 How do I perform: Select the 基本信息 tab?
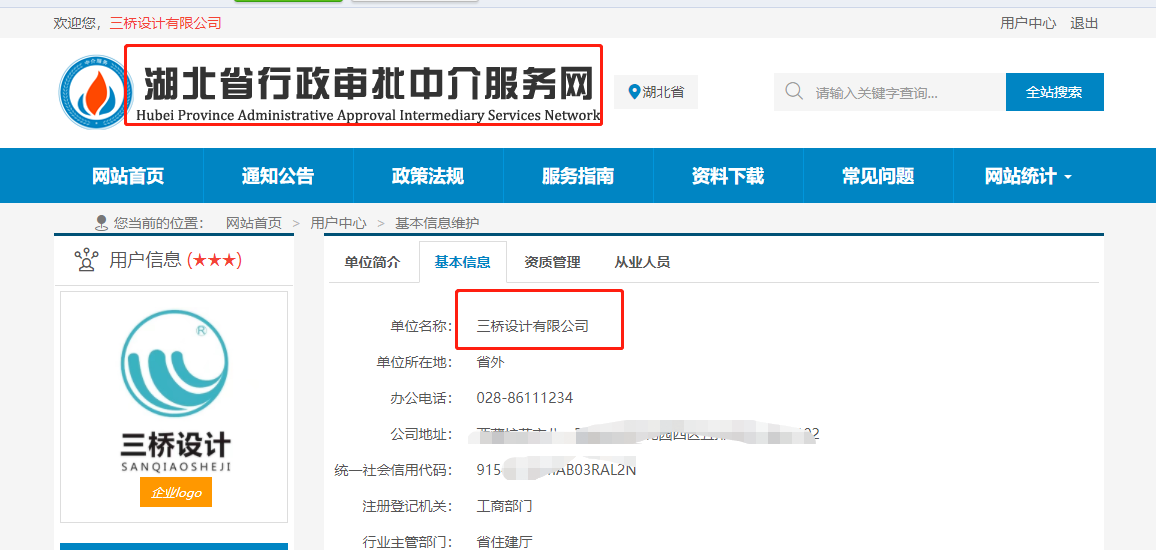tap(462, 262)
